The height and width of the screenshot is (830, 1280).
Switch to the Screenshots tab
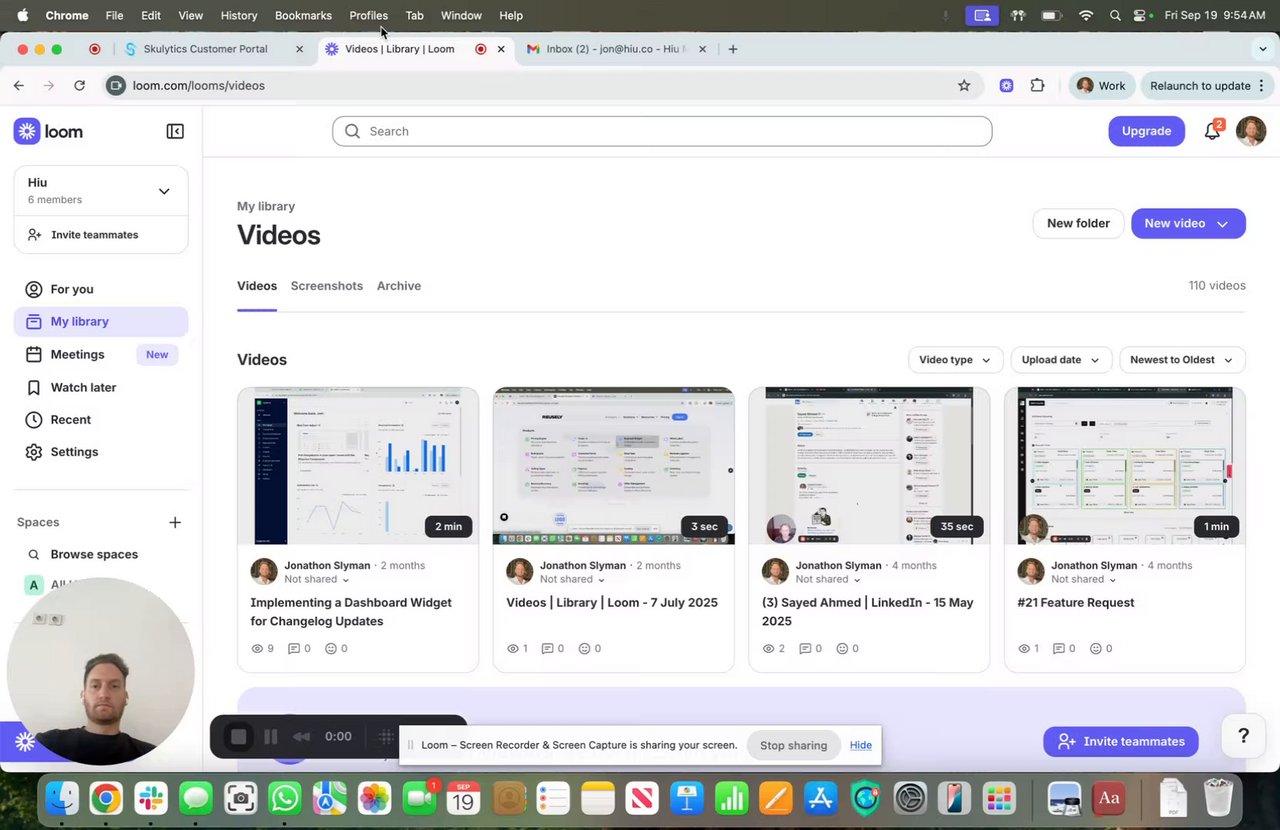327,286
